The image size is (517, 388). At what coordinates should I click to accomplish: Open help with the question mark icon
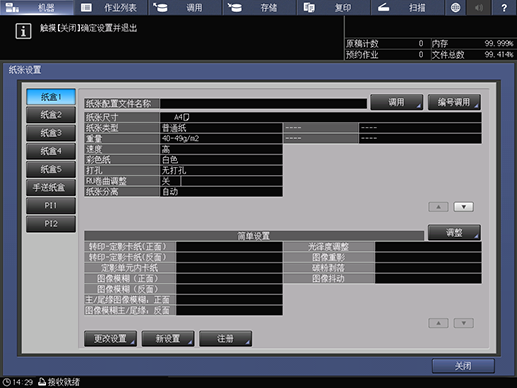tap(504, 7)
